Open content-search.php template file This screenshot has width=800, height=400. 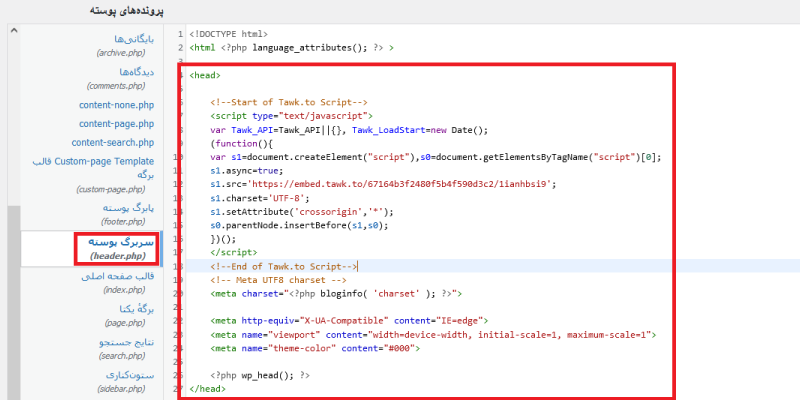coord(113,142)
